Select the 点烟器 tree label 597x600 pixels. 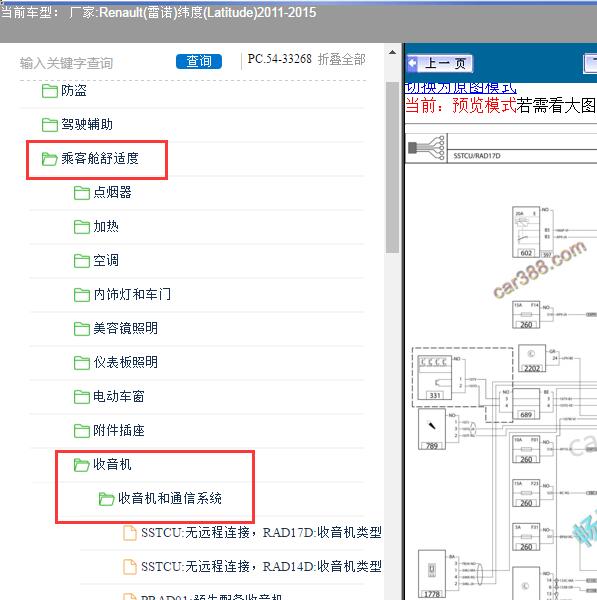point(113,192)
